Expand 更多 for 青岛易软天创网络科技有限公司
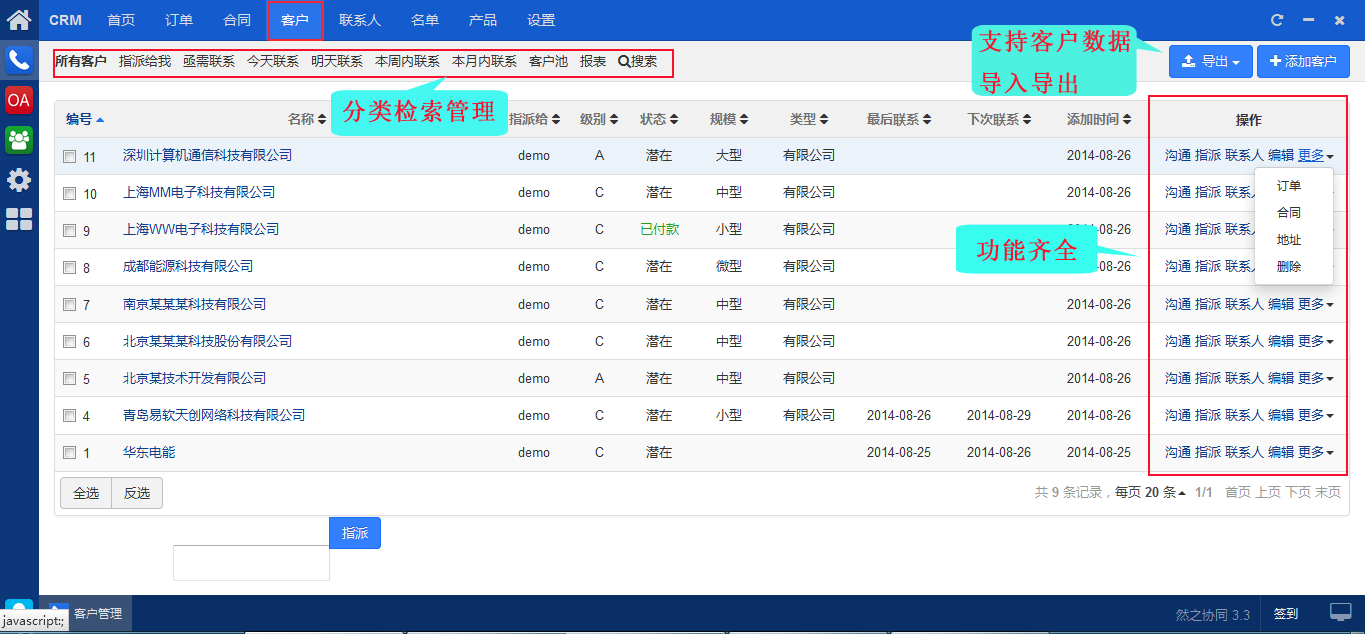The width and height of the screenshot is (1365, 634). [x=1315, y=415]
